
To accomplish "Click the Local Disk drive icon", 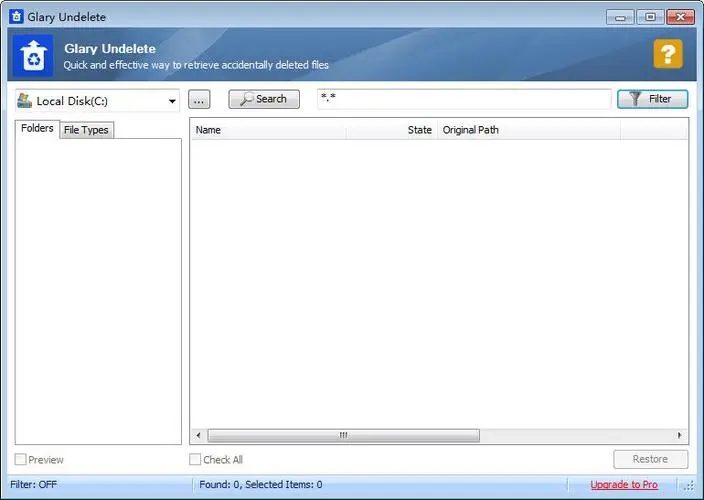I will (x=24, y=101).
